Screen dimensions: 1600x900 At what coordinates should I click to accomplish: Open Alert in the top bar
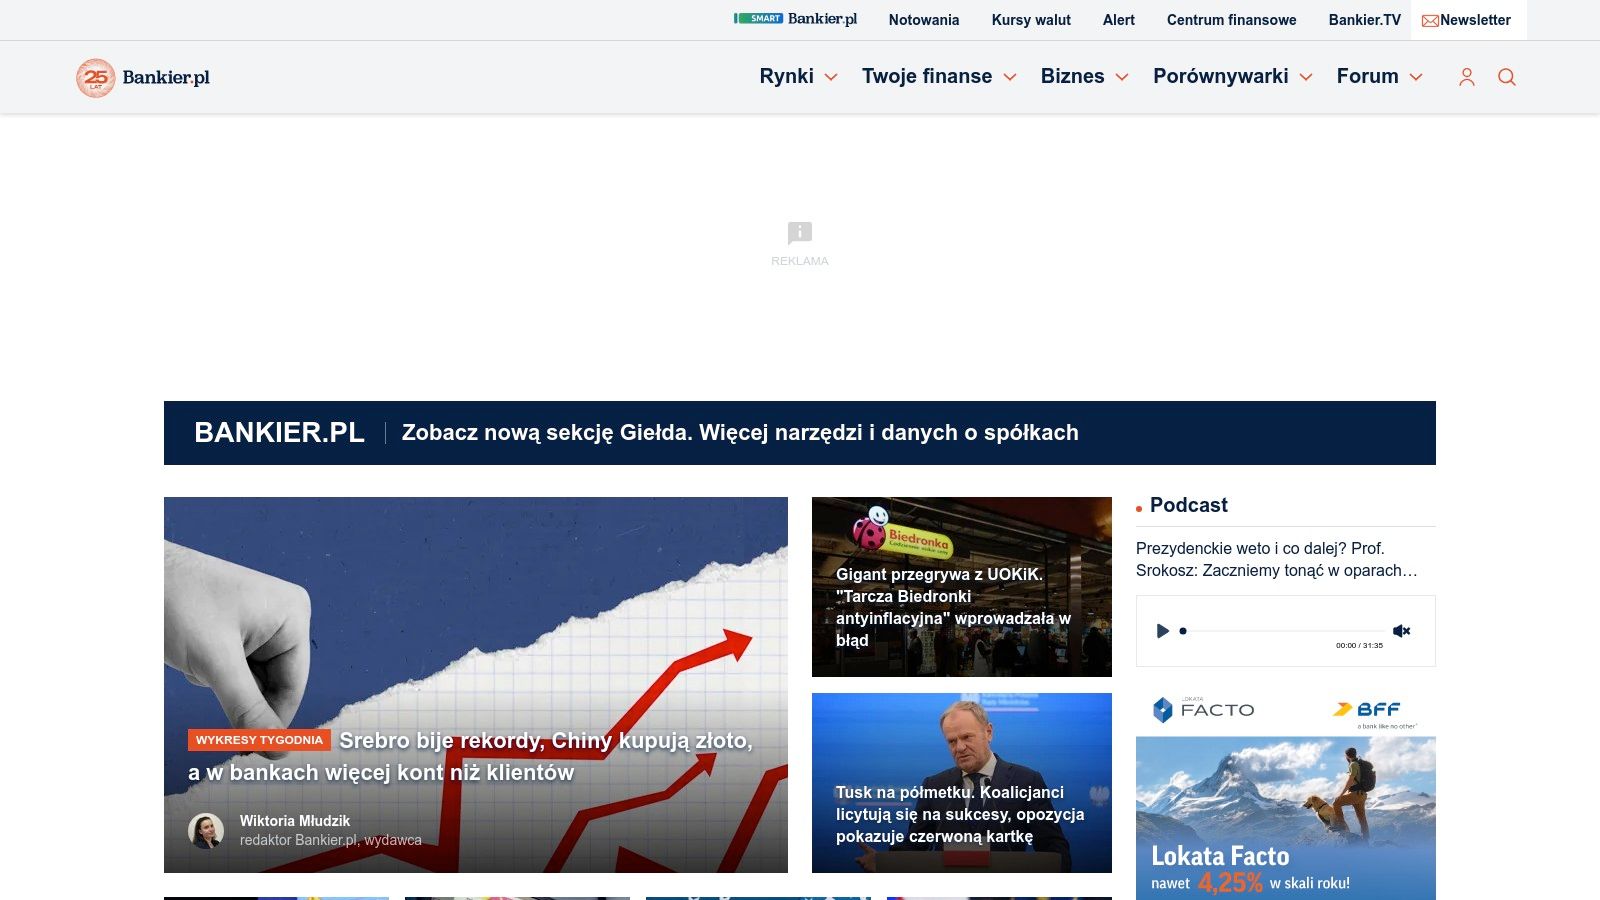(x=1119, y=20)
